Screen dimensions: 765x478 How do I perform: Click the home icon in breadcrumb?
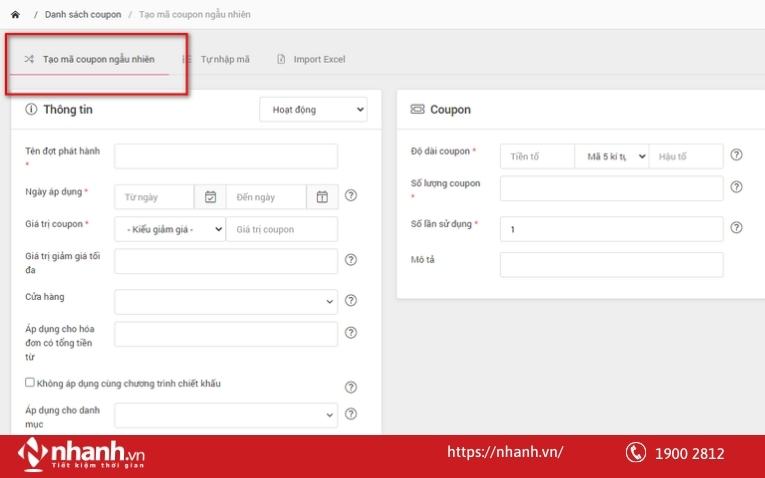(15, 15)
